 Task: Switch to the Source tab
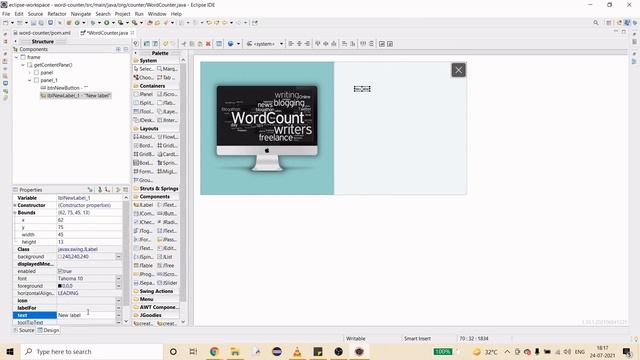pyautogui.click(x=24, y=330)
